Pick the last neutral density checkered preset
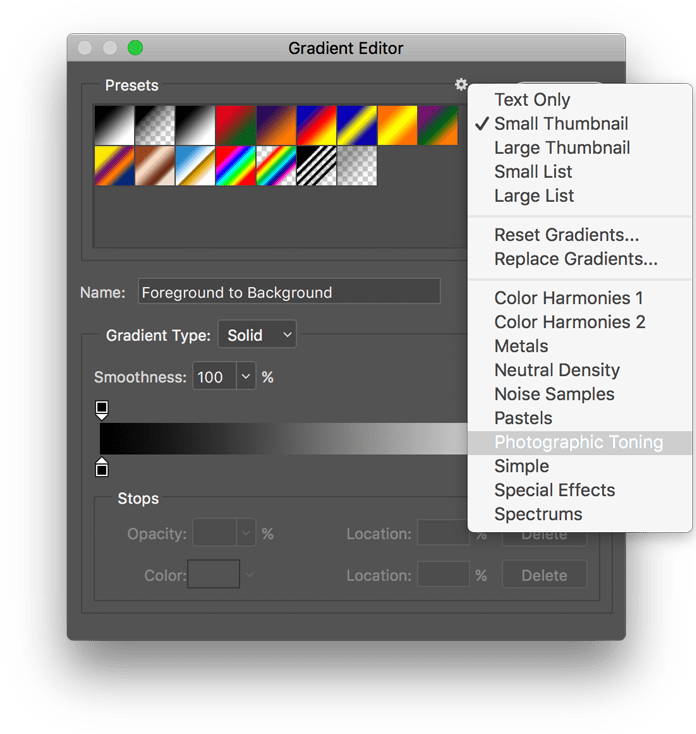This screenshot has width=696, height=734. click(x=357, y=166)
